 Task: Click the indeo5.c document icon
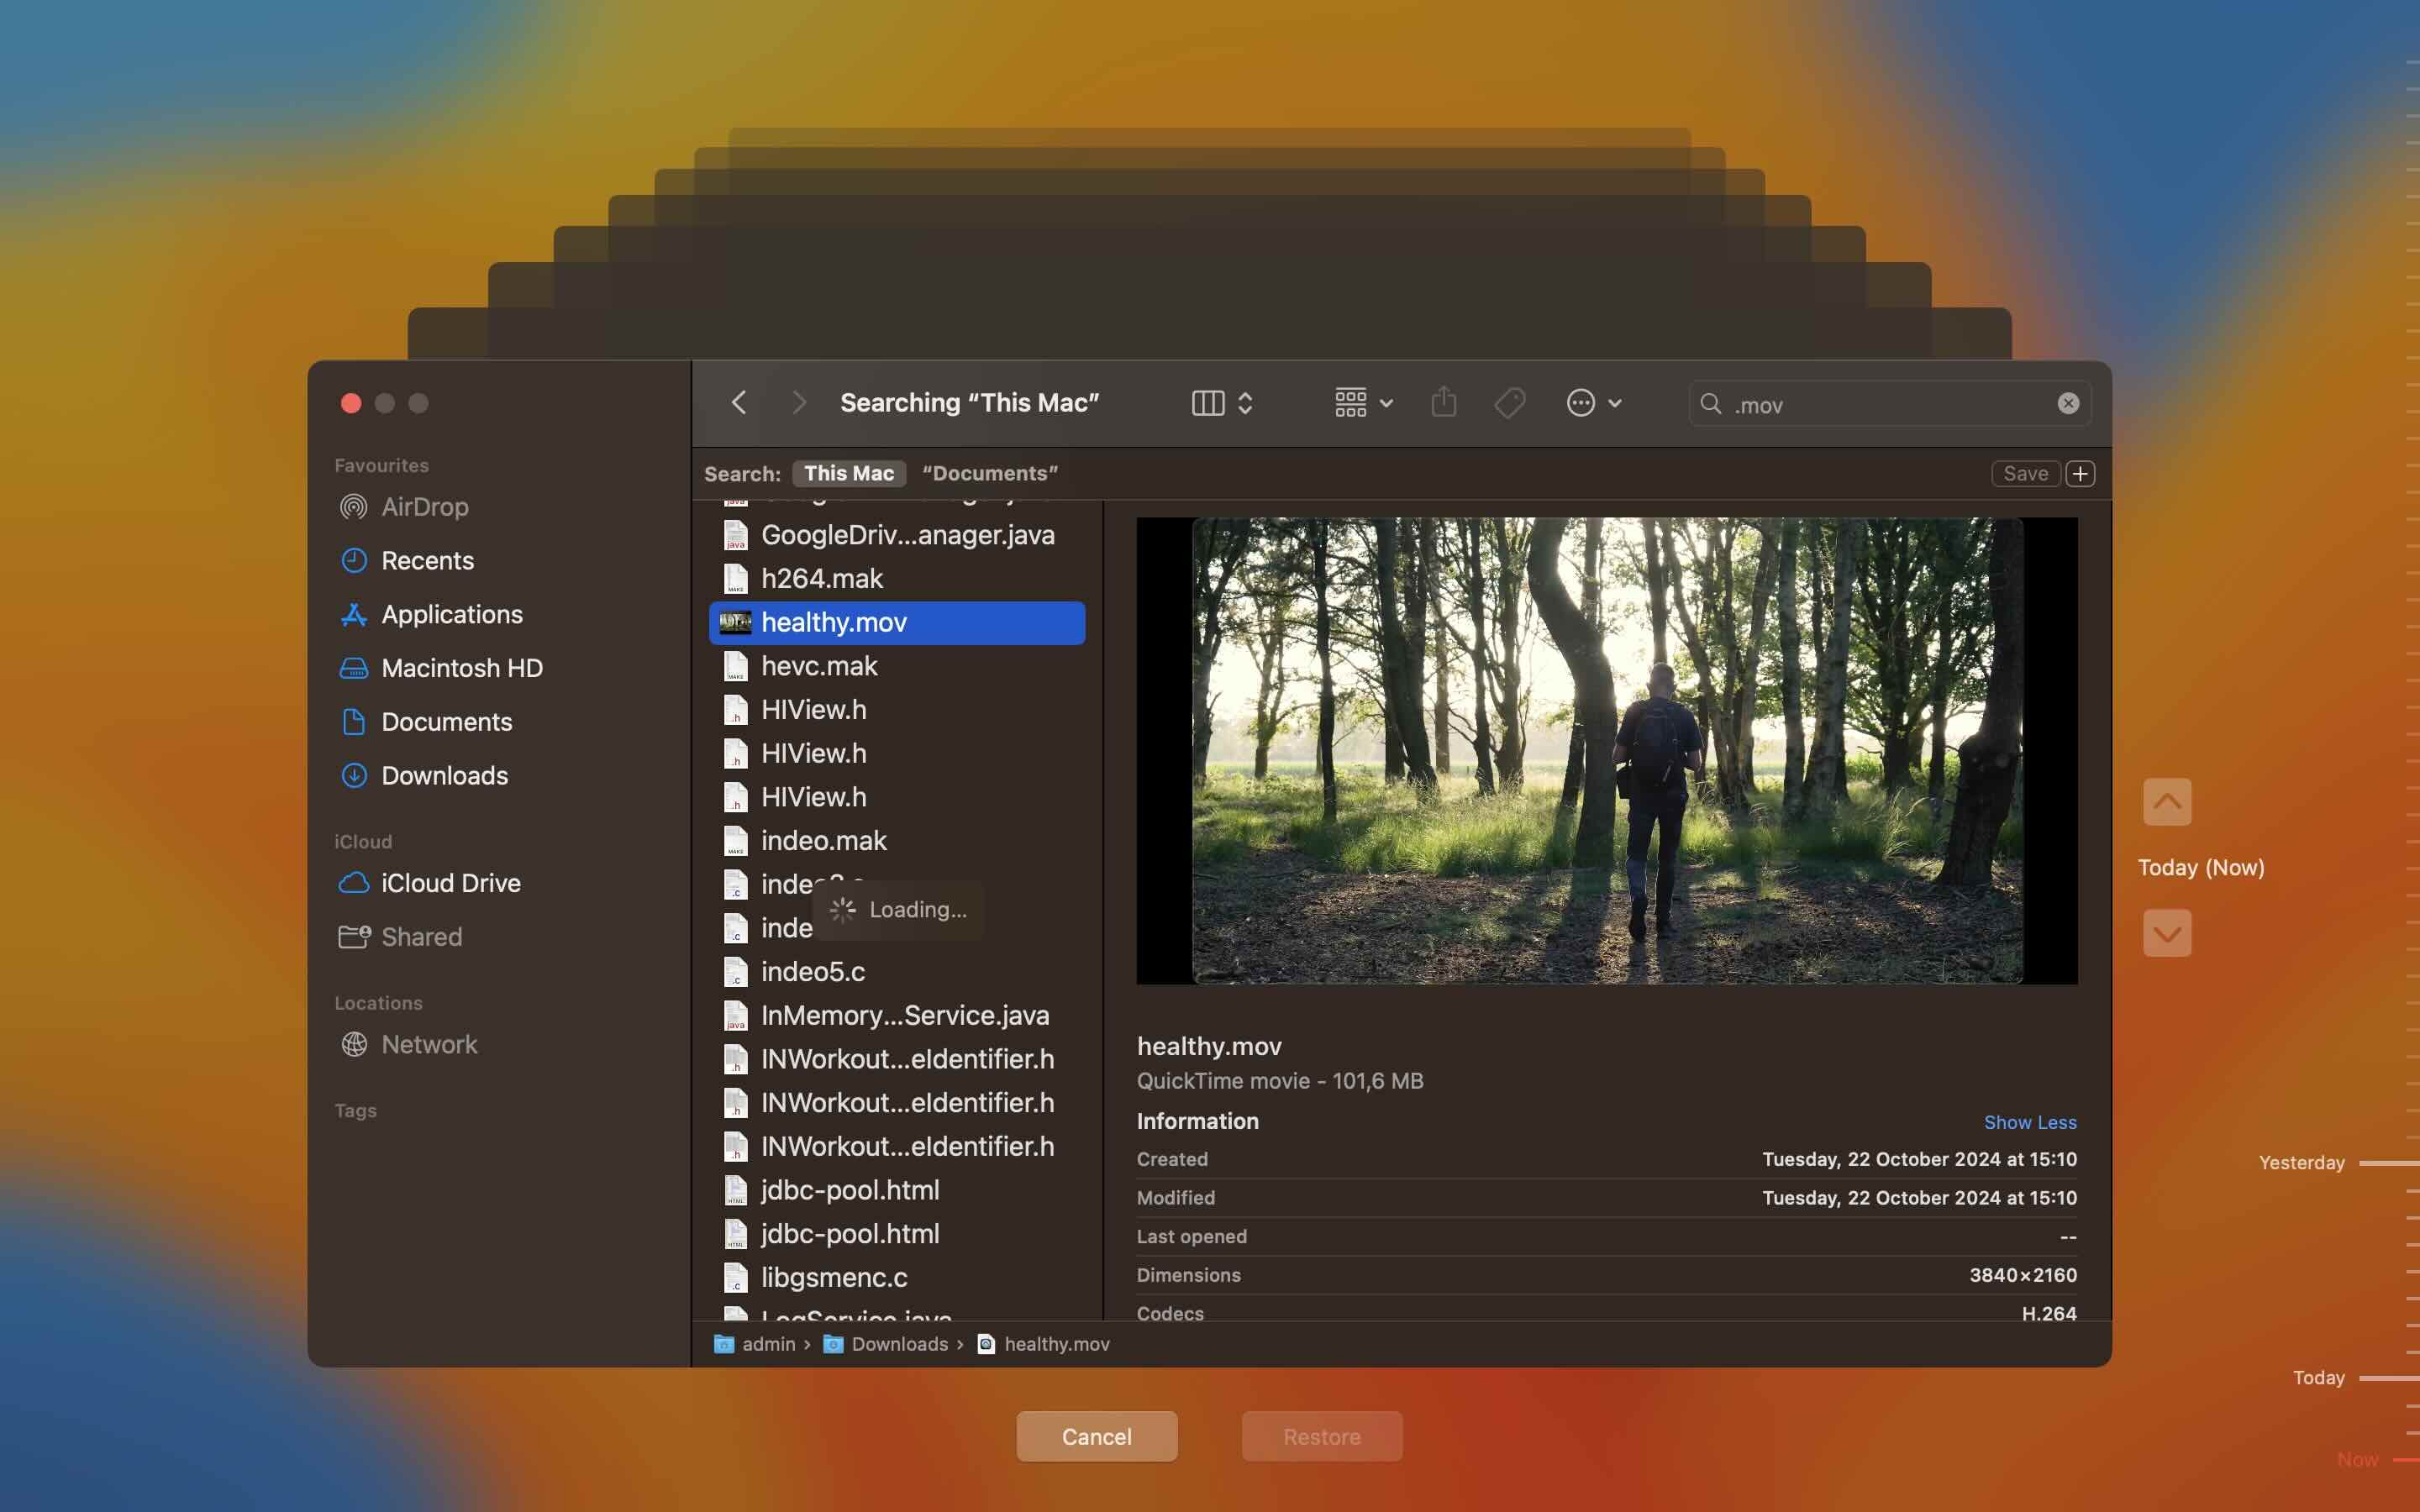point(735,972)
